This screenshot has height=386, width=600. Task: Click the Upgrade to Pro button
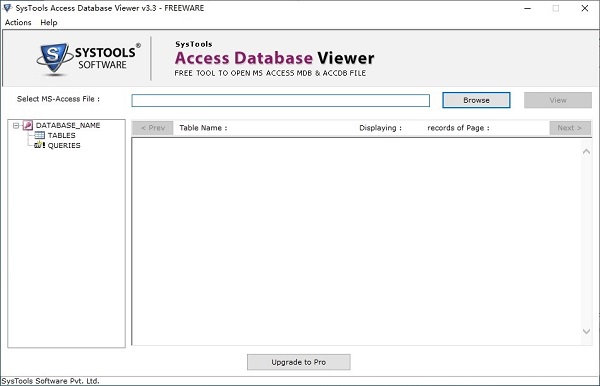pyautogui.click(x=298, y=362)
